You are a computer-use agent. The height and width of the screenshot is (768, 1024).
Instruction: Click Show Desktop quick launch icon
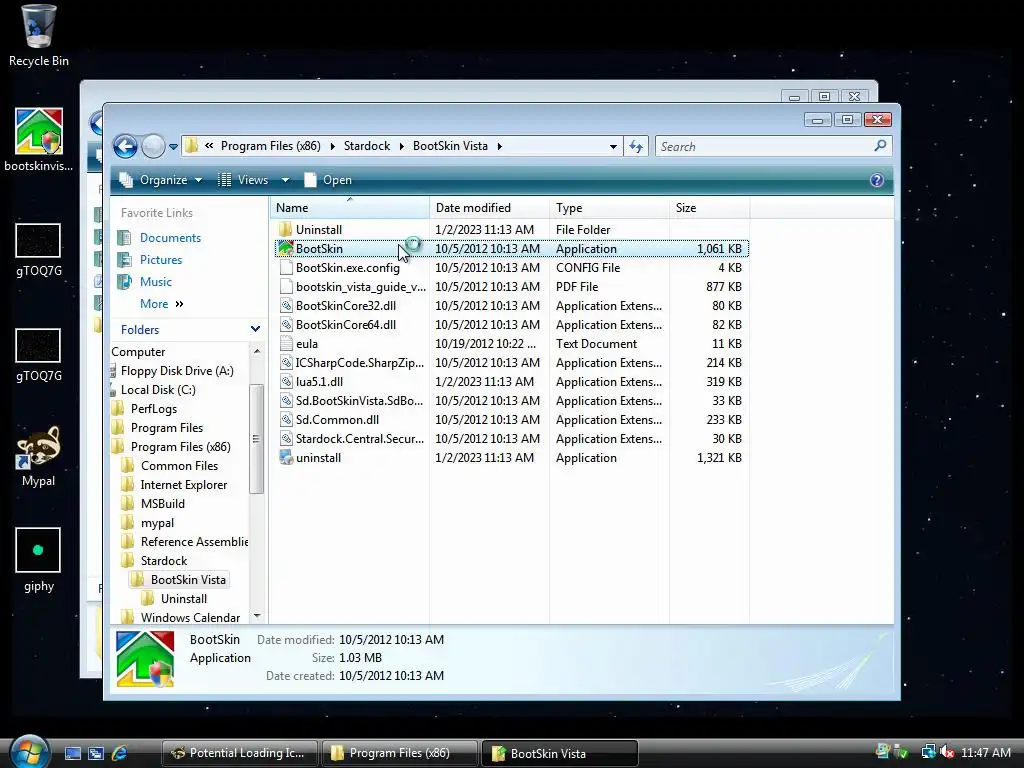coord(72,753)
